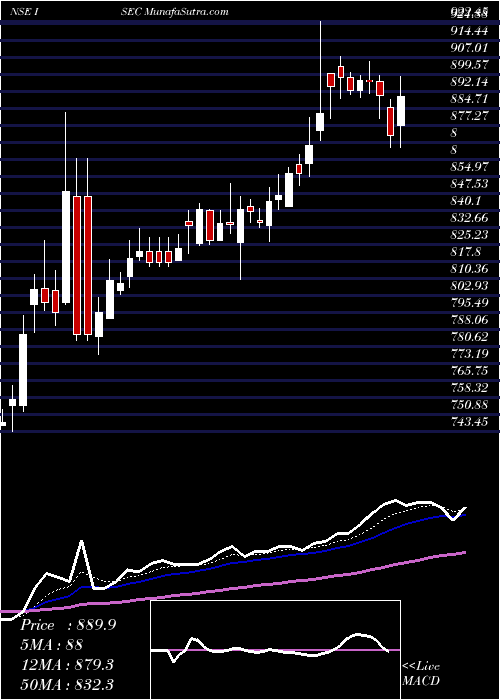Pick the 773.19 price label
This screenshot has width=500, height=700.
point(469,354)
